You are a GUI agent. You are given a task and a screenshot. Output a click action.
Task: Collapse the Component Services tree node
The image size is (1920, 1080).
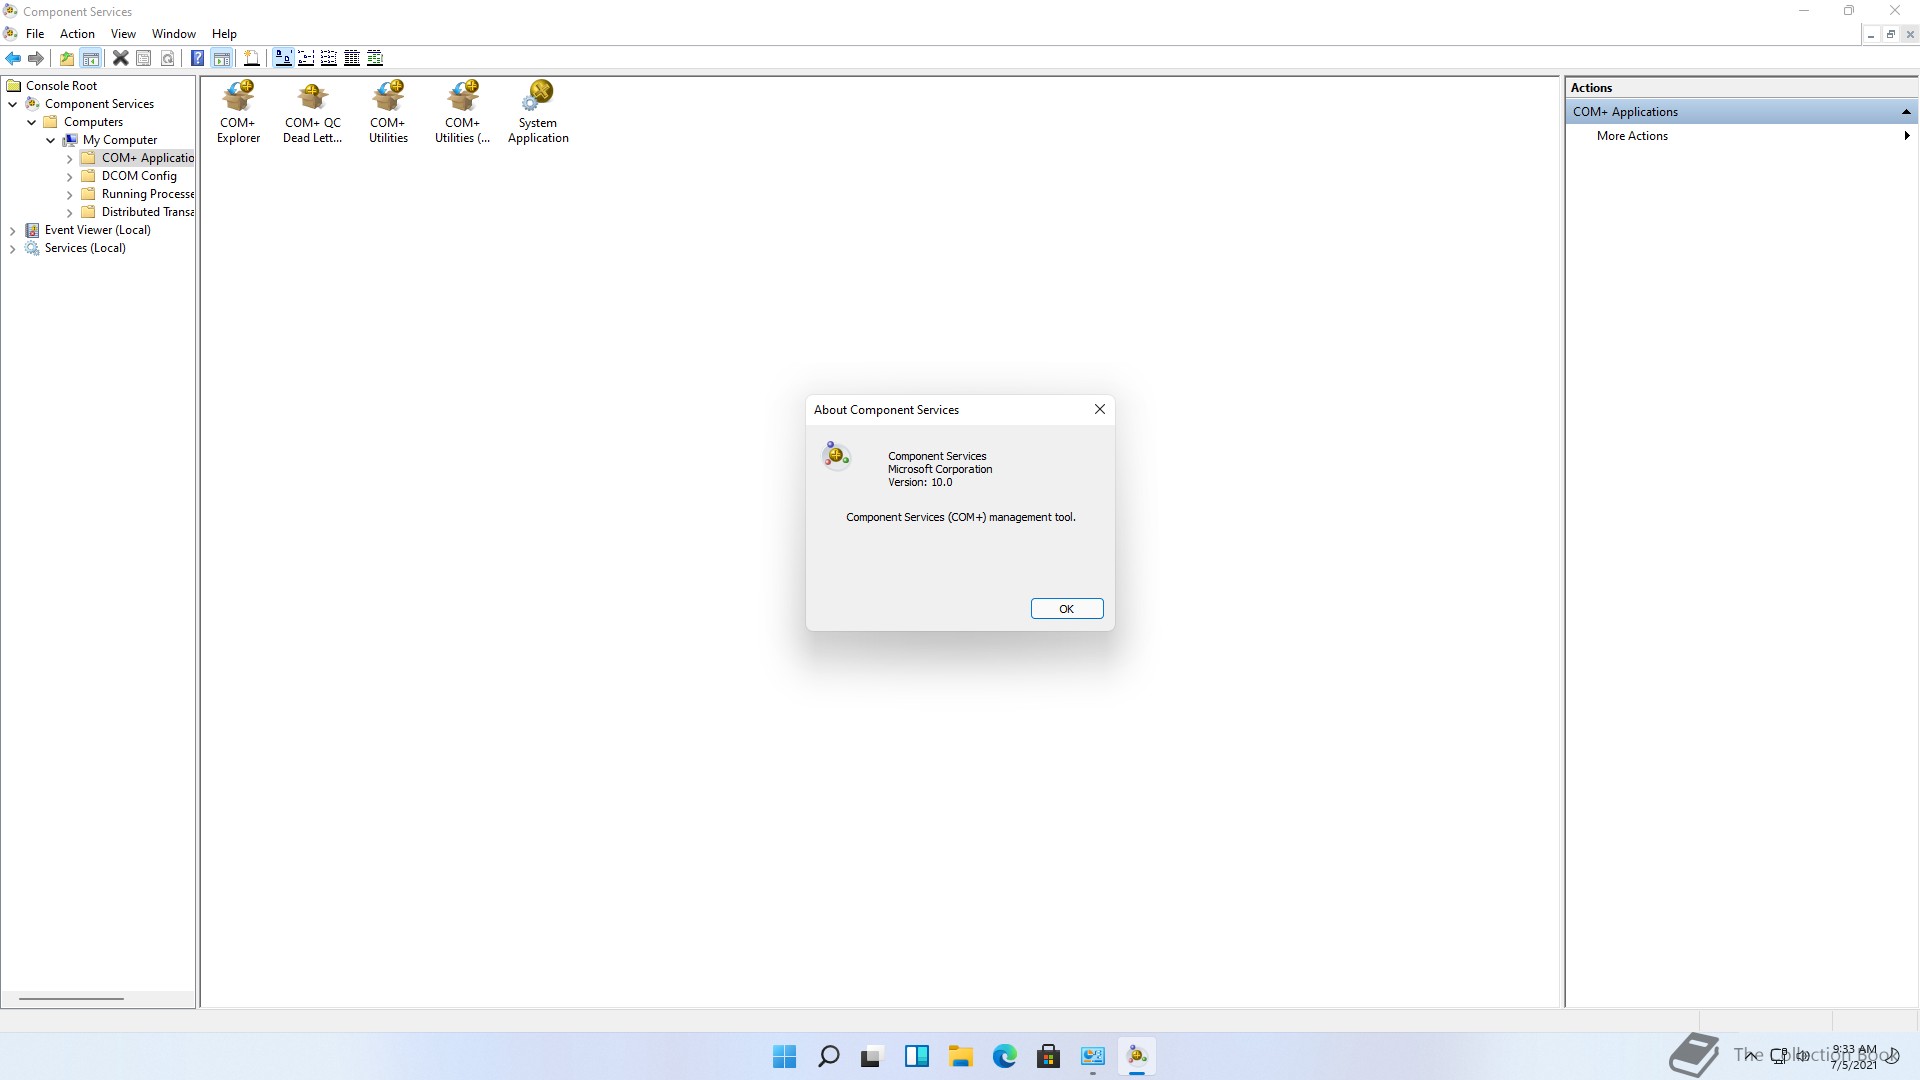[x=13, y=104]
